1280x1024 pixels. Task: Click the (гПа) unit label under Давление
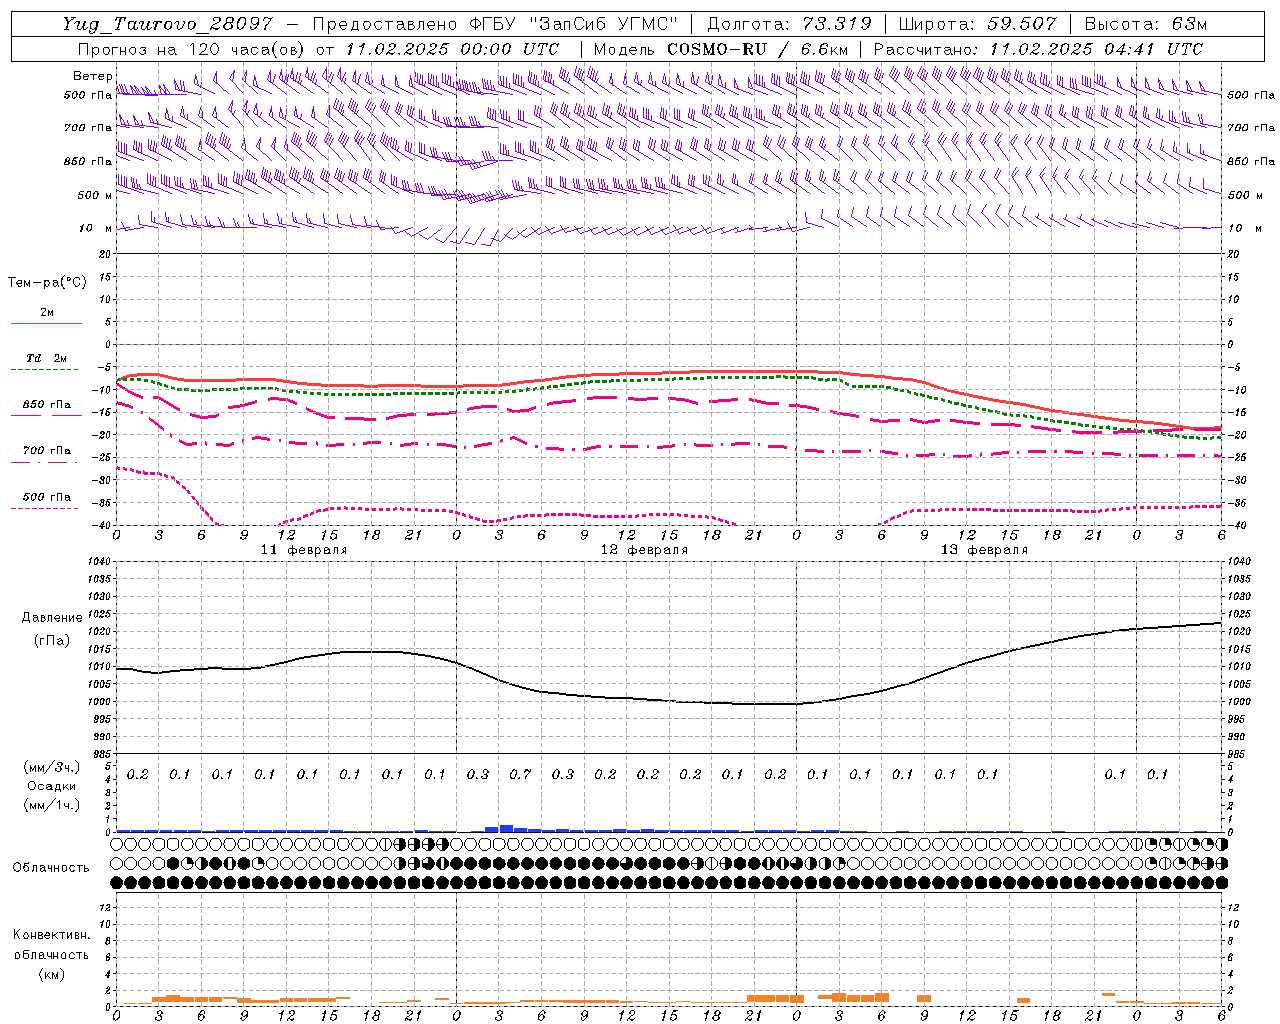pos(52,640)
